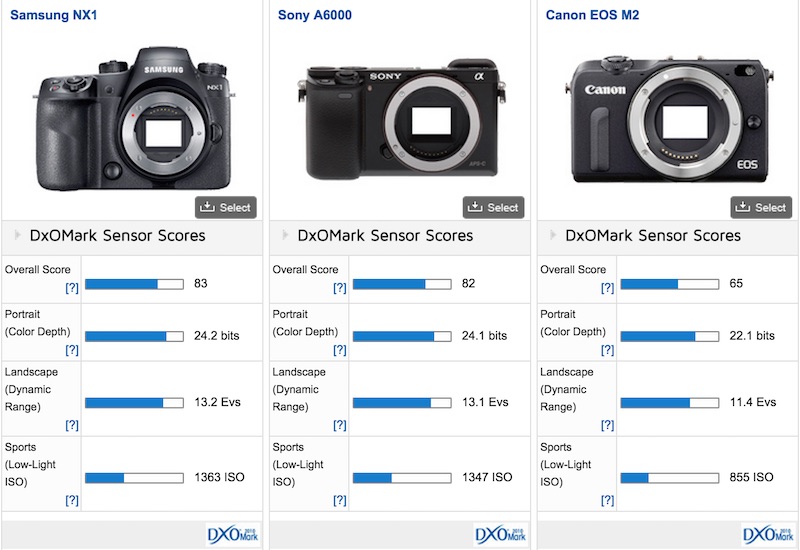This screenshot has width=800, height=550.
Task: Click the Samsung NX1 camera image
Action: pyautogui.click(x=135, y=119)
